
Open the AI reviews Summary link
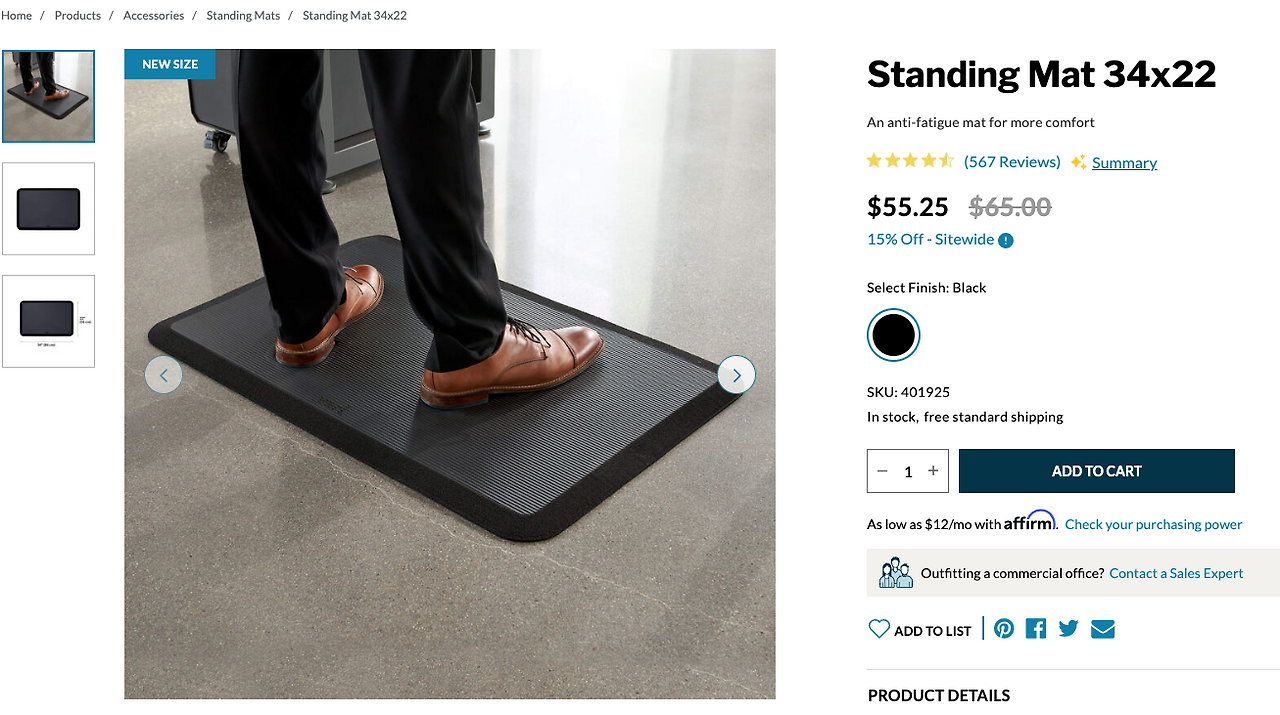tap(1124, 163)
